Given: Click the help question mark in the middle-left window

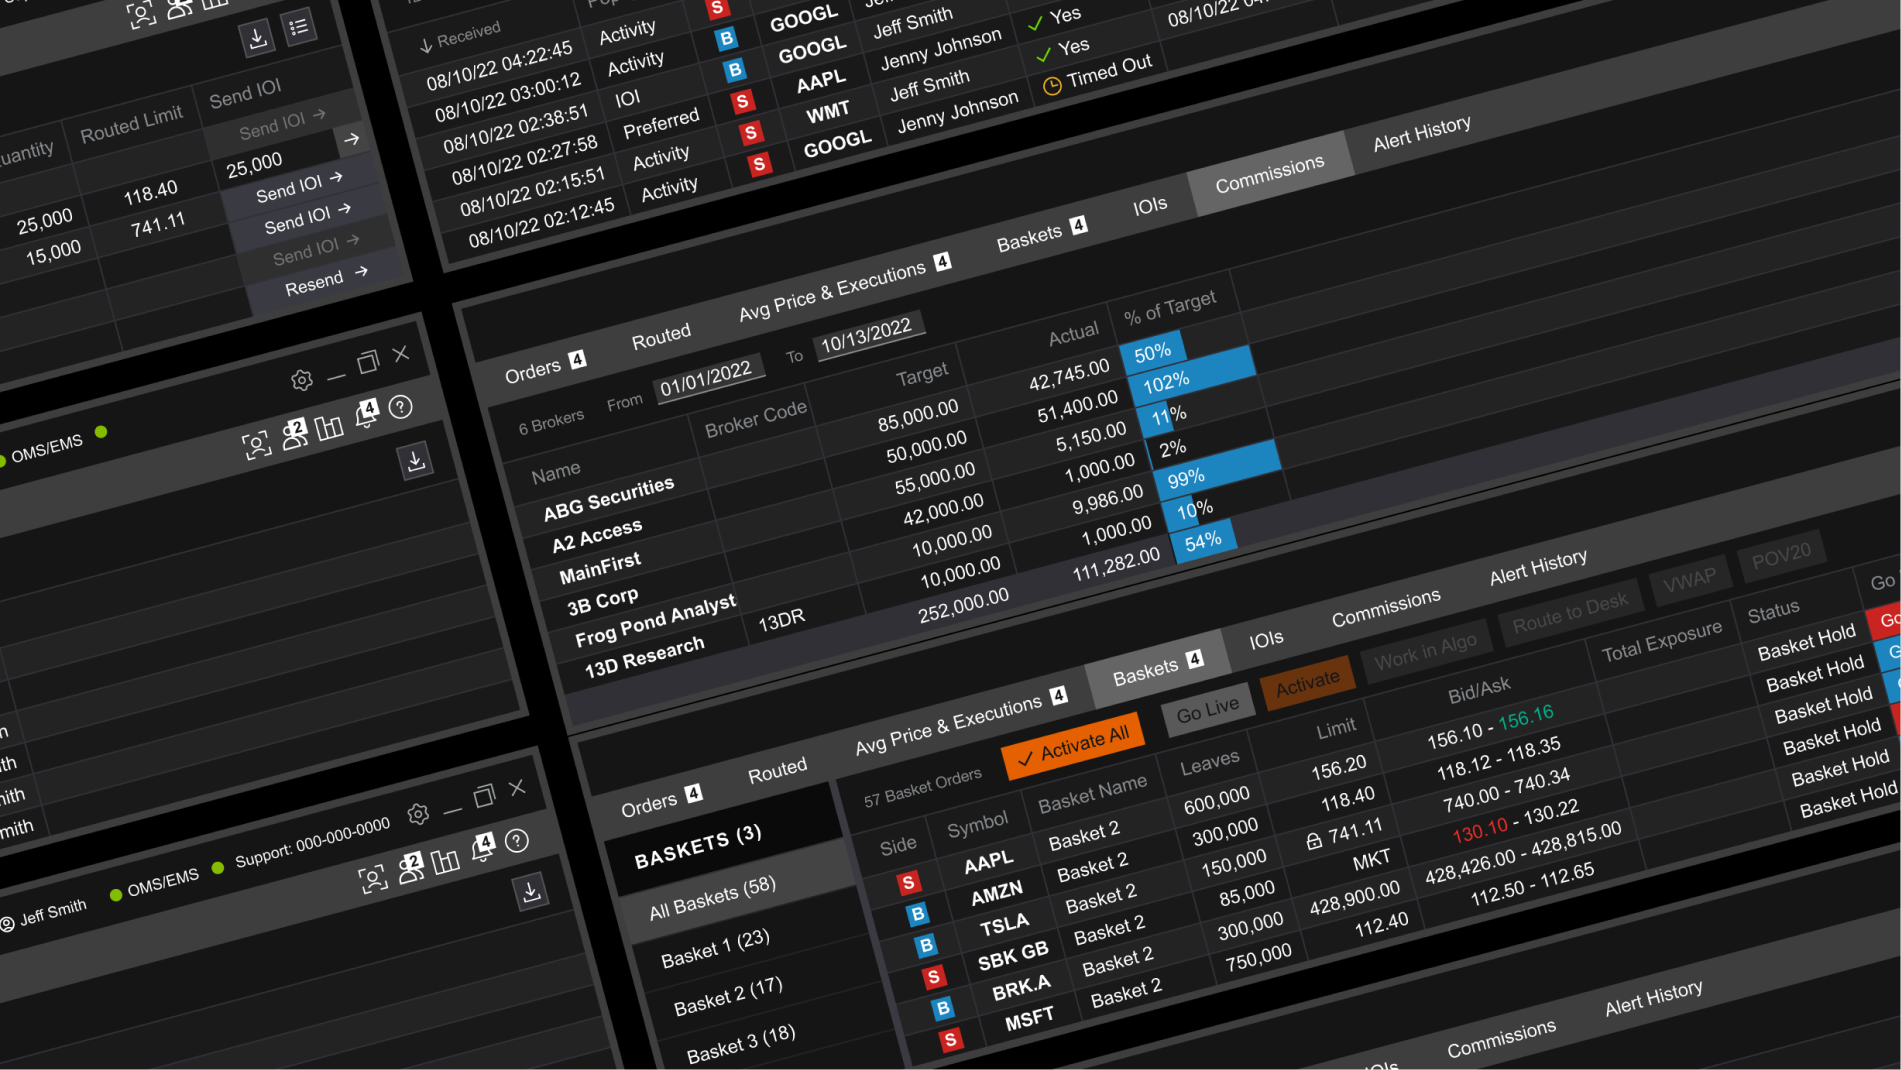Looking at the screenshot, I should pyautogui.click(x=401, y=407).
